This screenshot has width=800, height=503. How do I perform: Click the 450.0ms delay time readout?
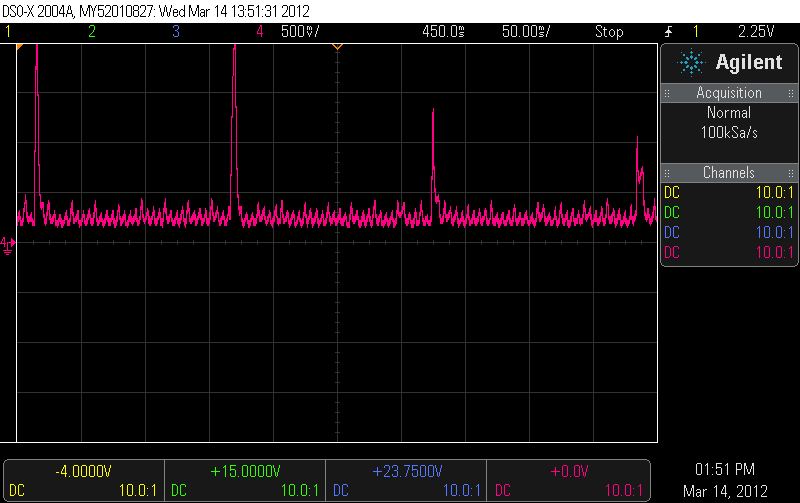(x=443, y=32)
